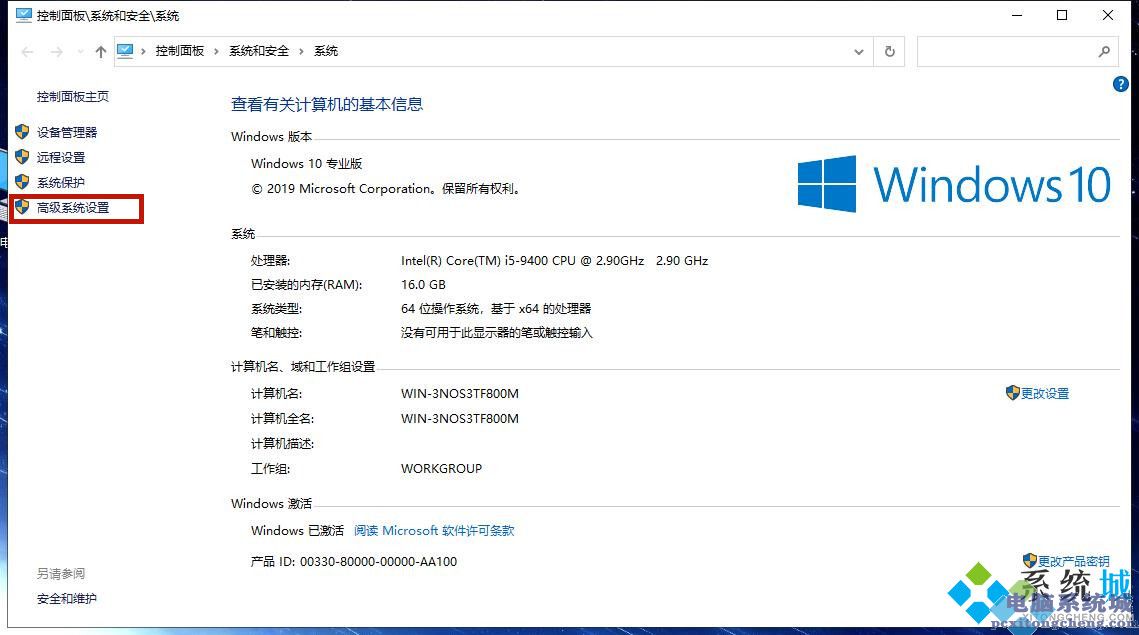1139x635 pixels.
Task: Click shield icon next to 设备管理器
Action: click(x=22, y=132)
